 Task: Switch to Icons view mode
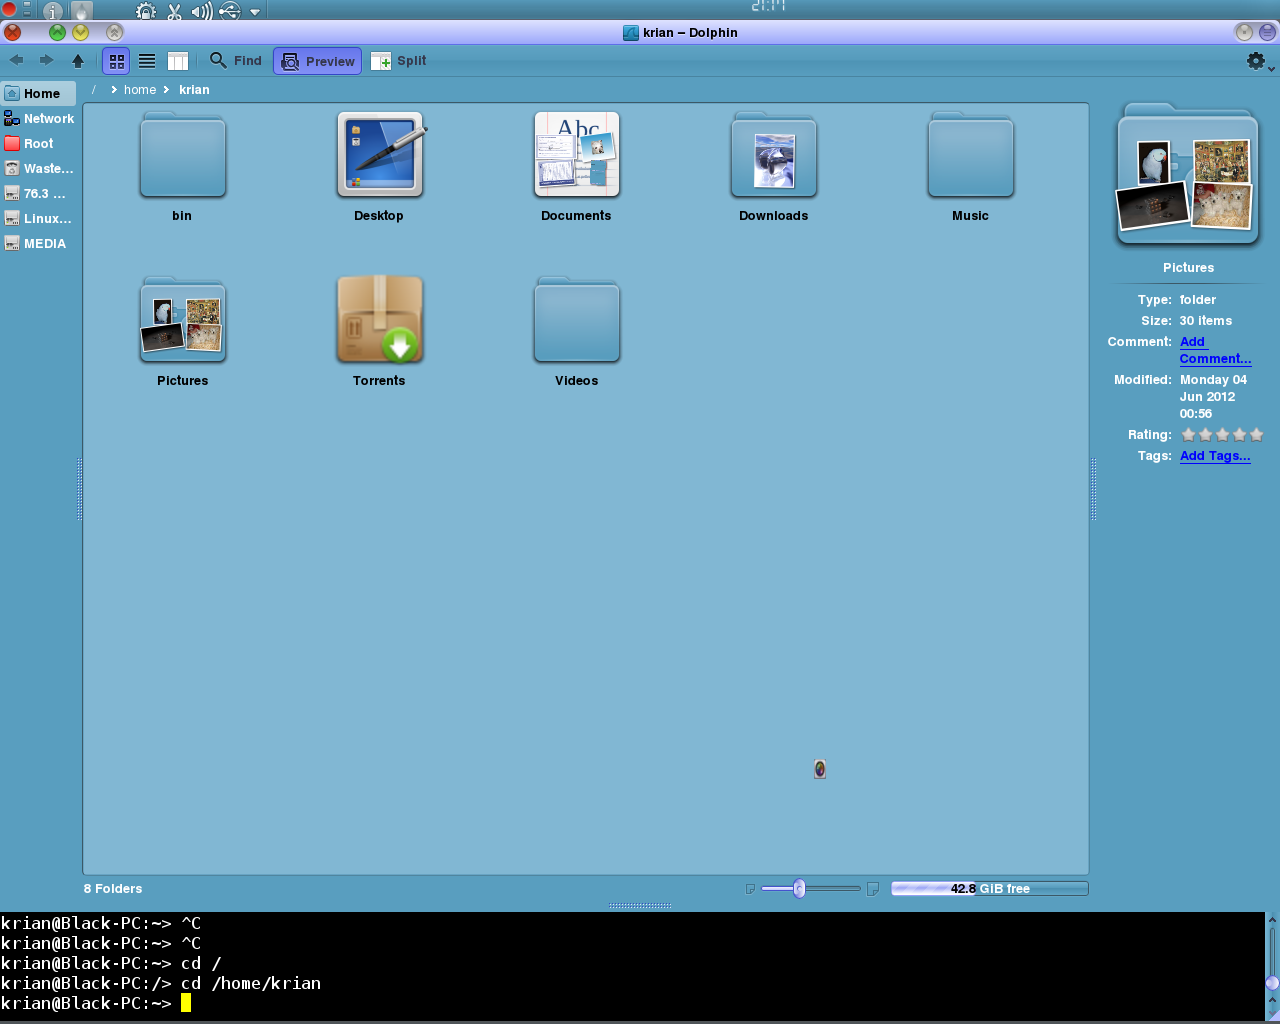pyautogui.click(x=117, y=61)
